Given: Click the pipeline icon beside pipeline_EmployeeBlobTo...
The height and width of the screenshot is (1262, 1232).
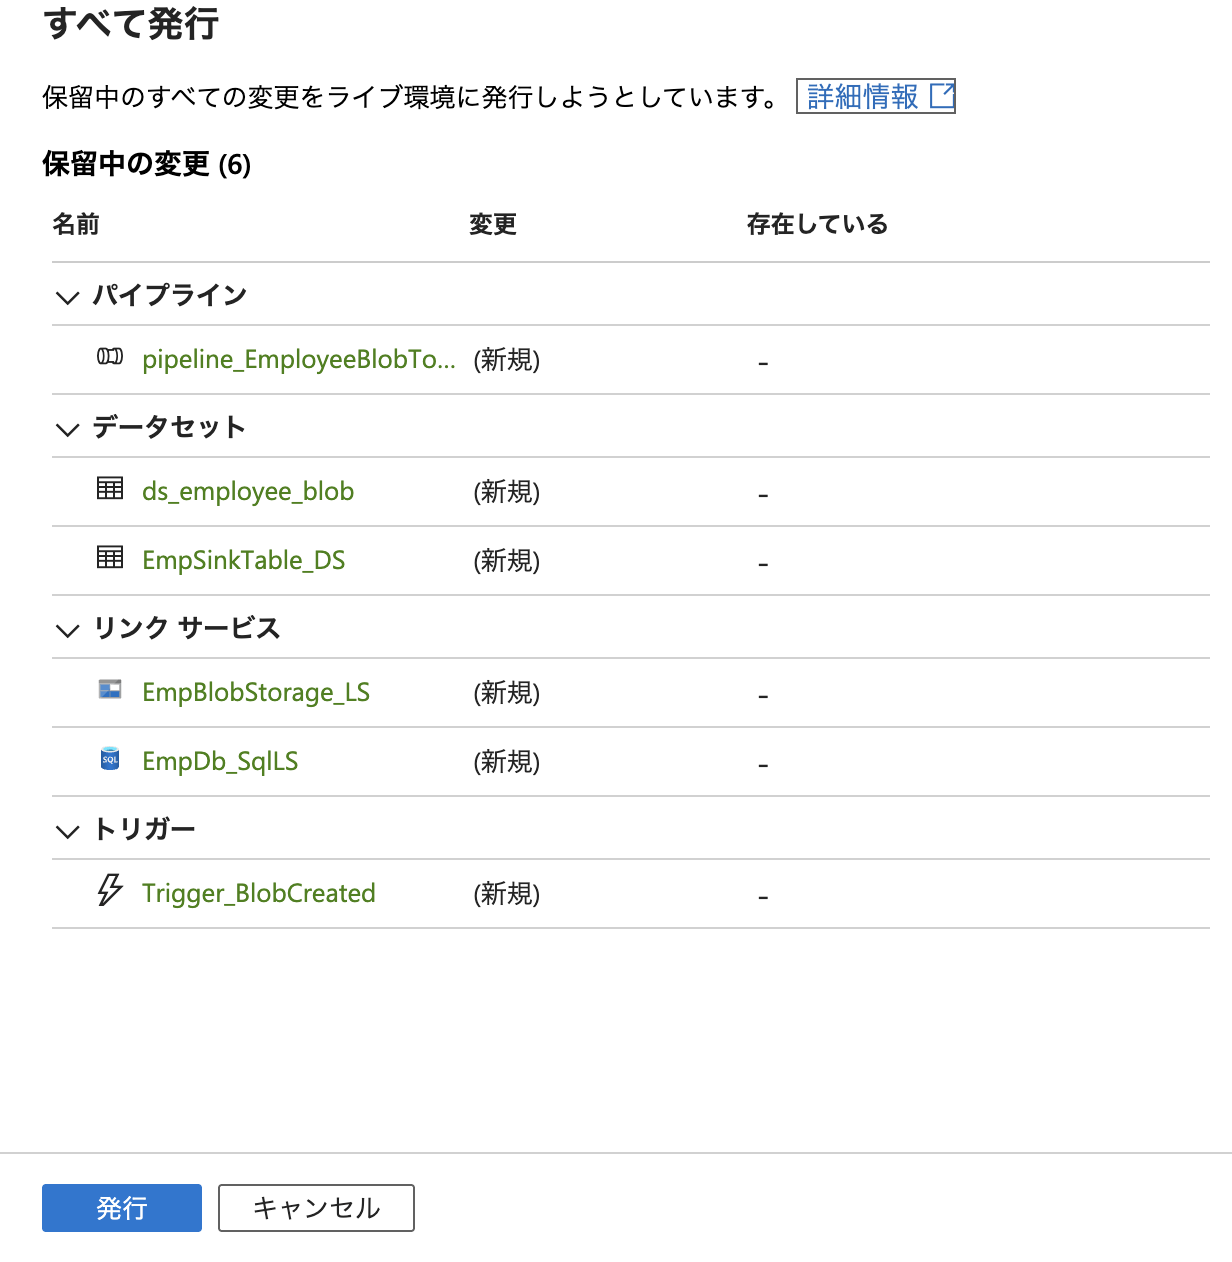Looking at the screenshot, I should 109,358.
